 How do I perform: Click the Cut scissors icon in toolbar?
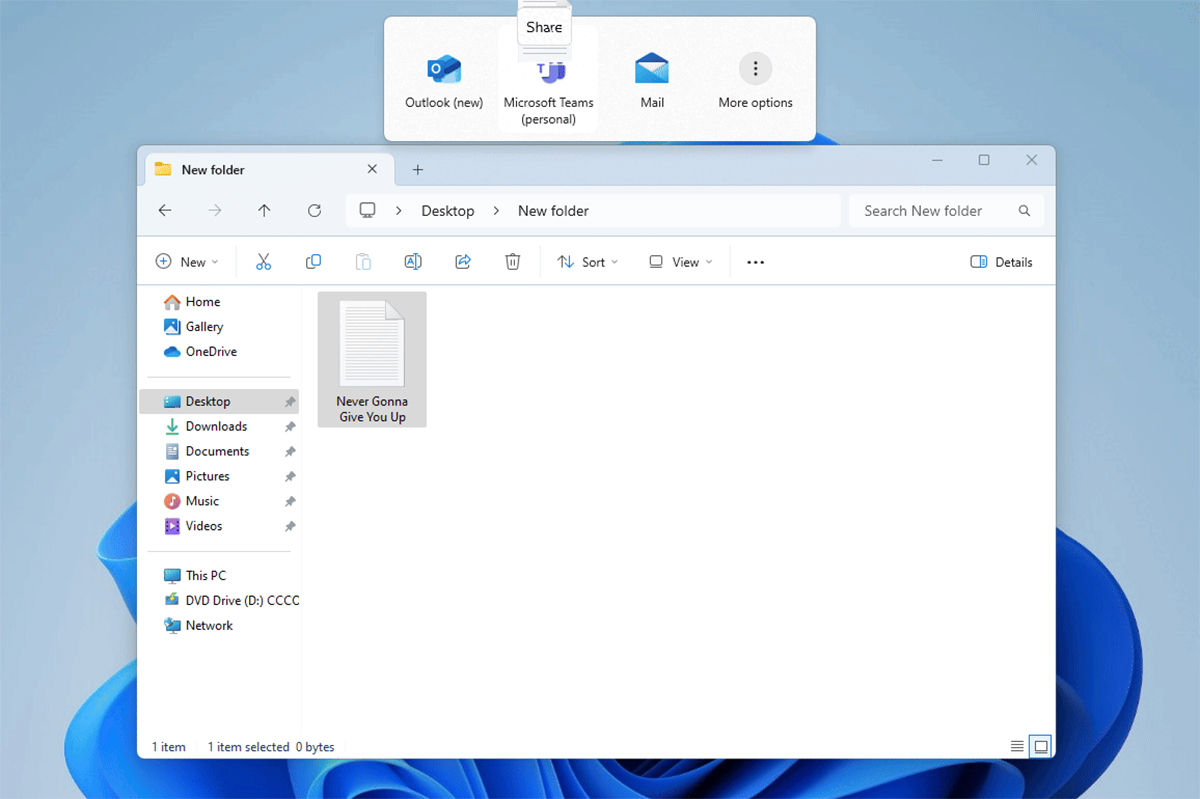[264, 262]
